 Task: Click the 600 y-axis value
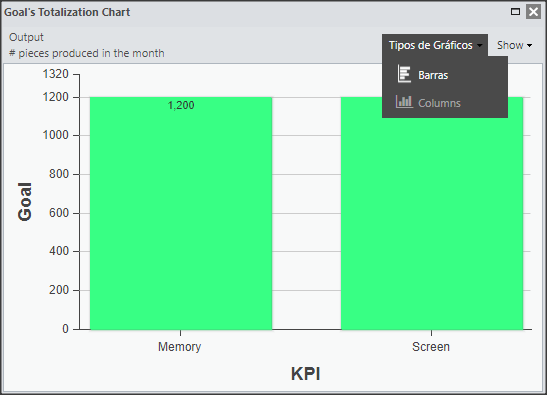click(x=59, y=213)
